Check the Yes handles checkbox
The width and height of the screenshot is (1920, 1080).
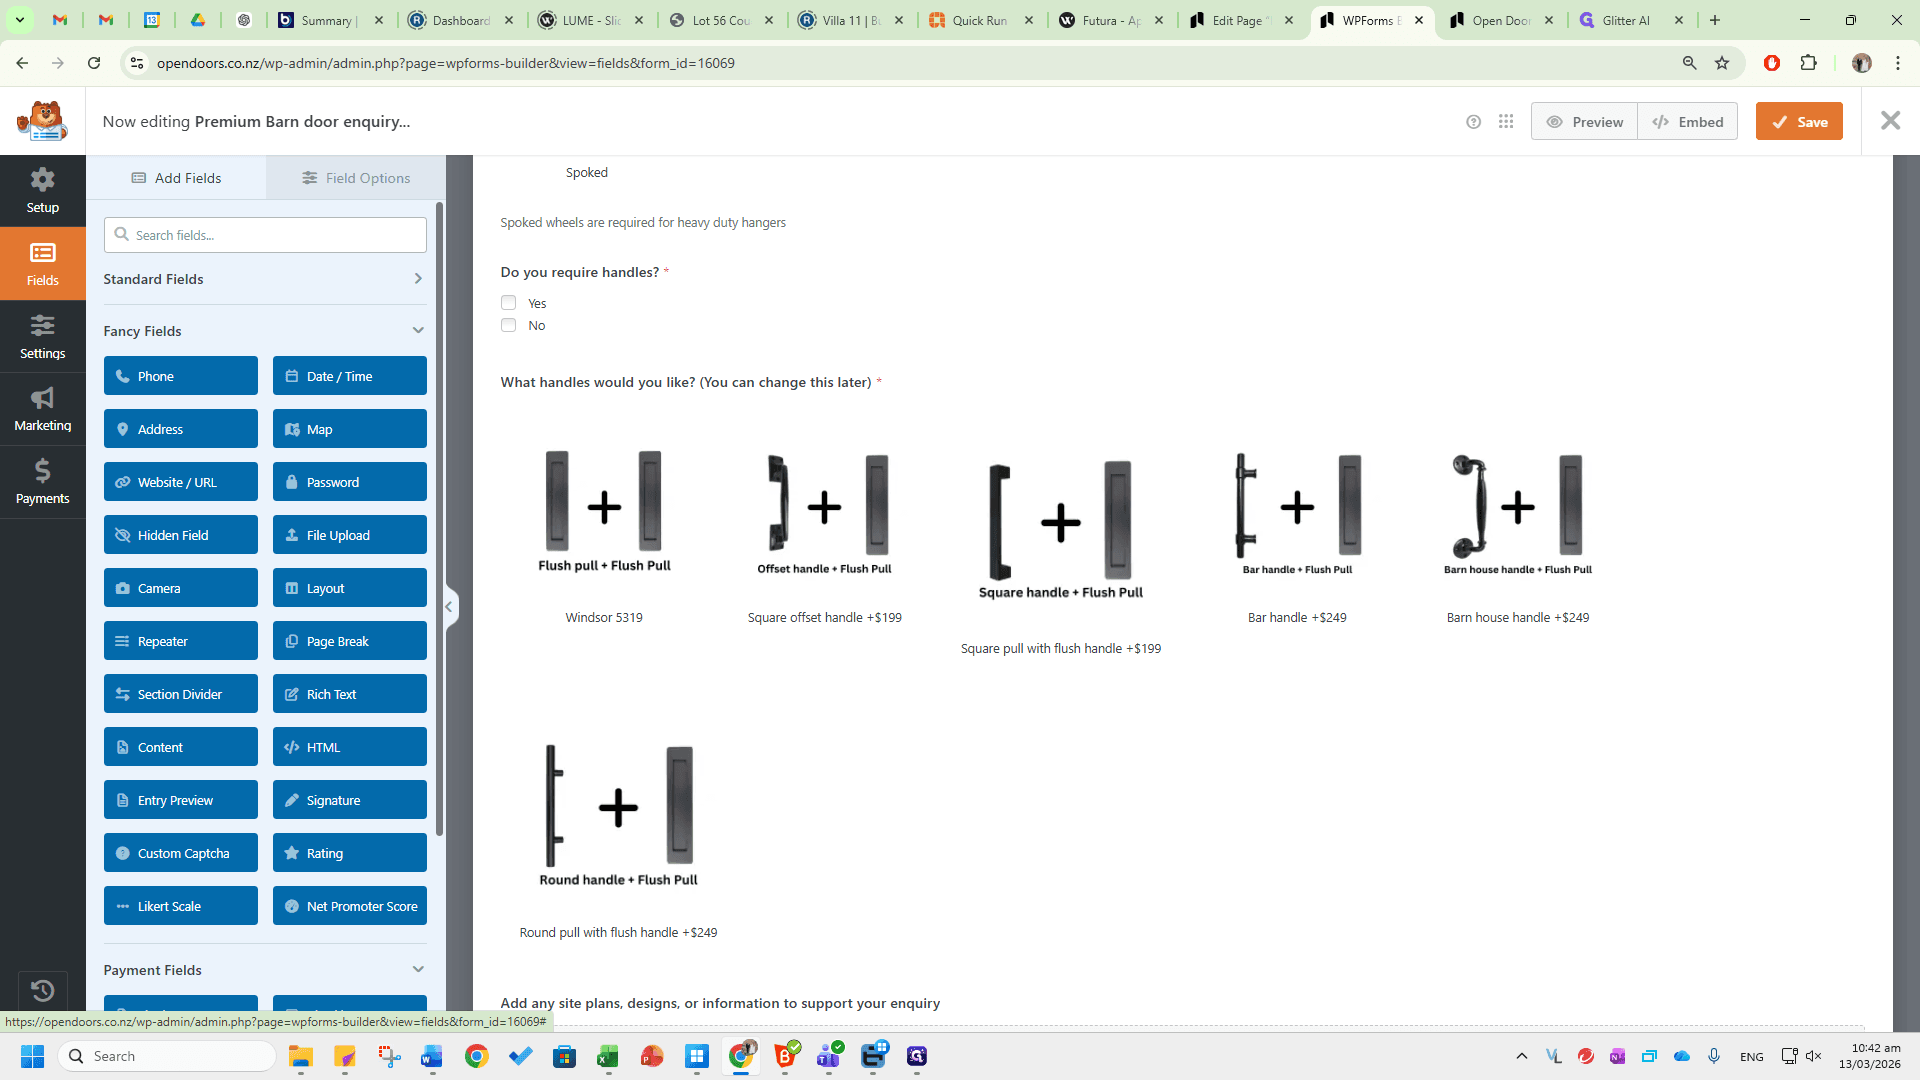pos(508,303)
